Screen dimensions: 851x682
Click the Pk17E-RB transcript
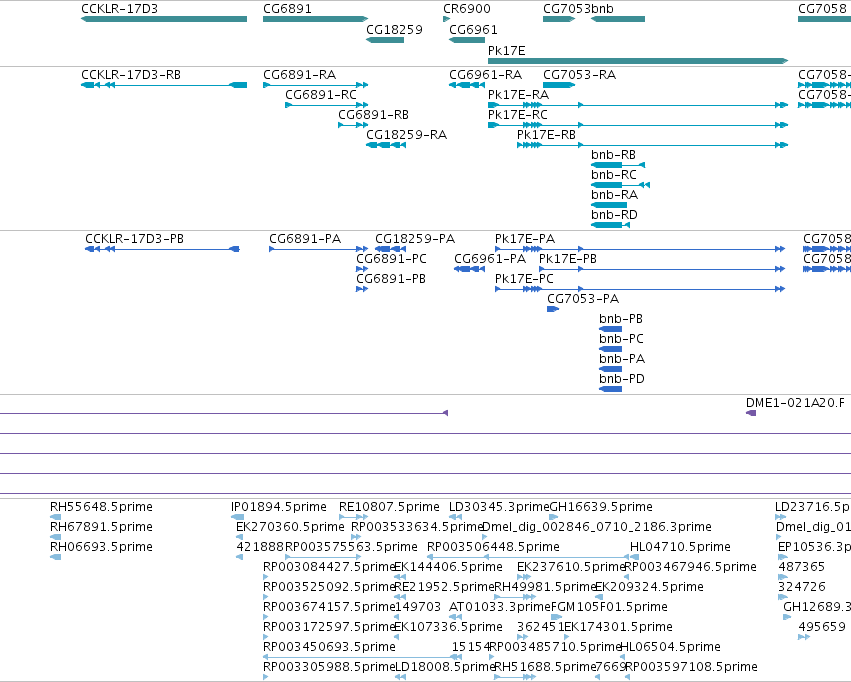(652, 145)
